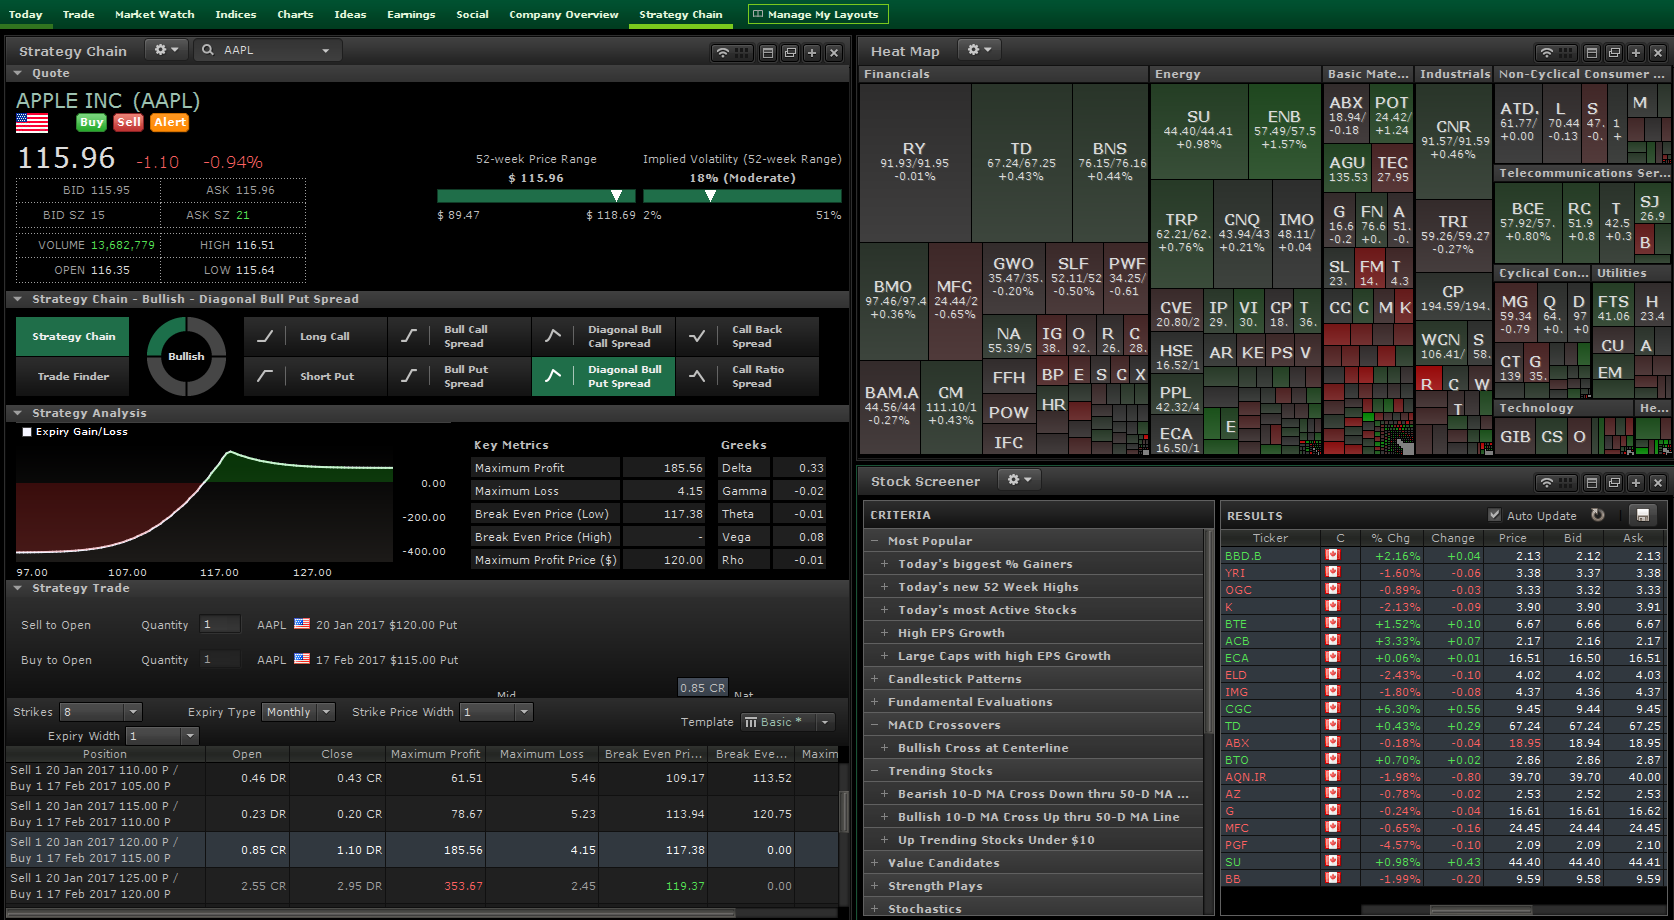The image size is (1674, 920).
Task: Click the Sell to Open quantity field
Action: tap(219, 624)
